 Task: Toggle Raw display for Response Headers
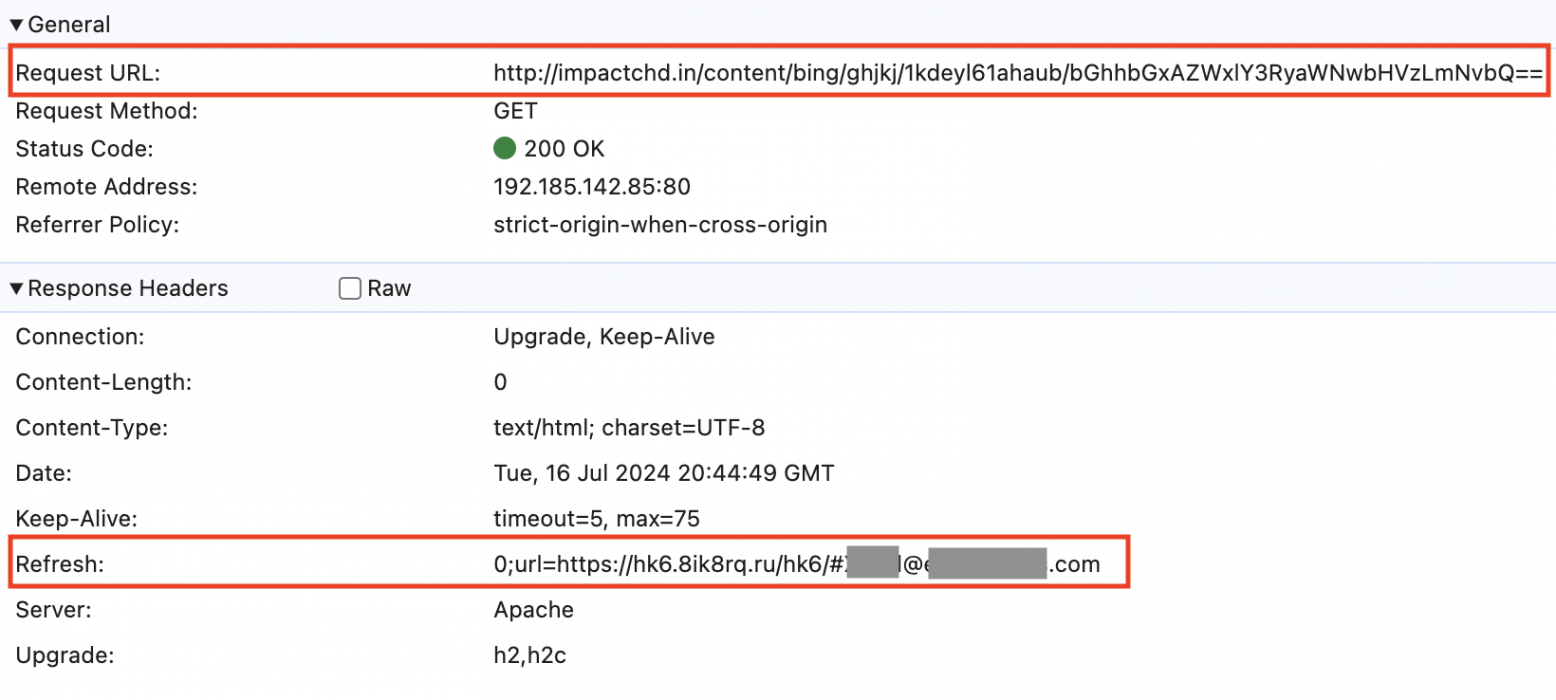coord(349,288)
